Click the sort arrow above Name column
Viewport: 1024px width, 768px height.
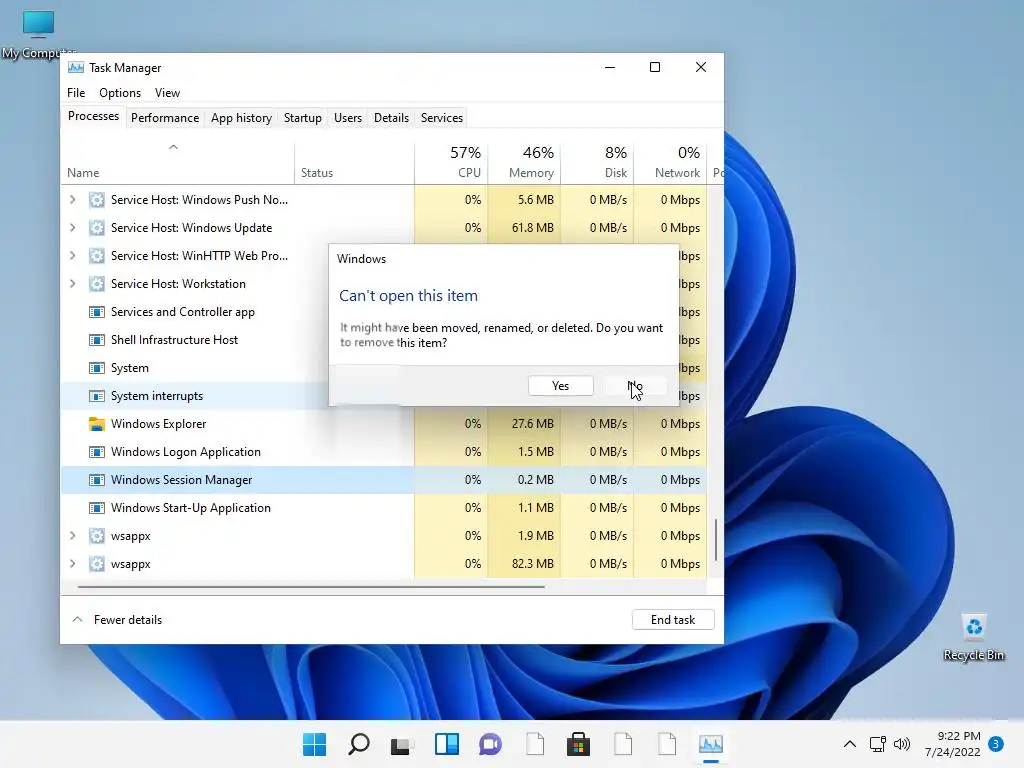point(173,147)
